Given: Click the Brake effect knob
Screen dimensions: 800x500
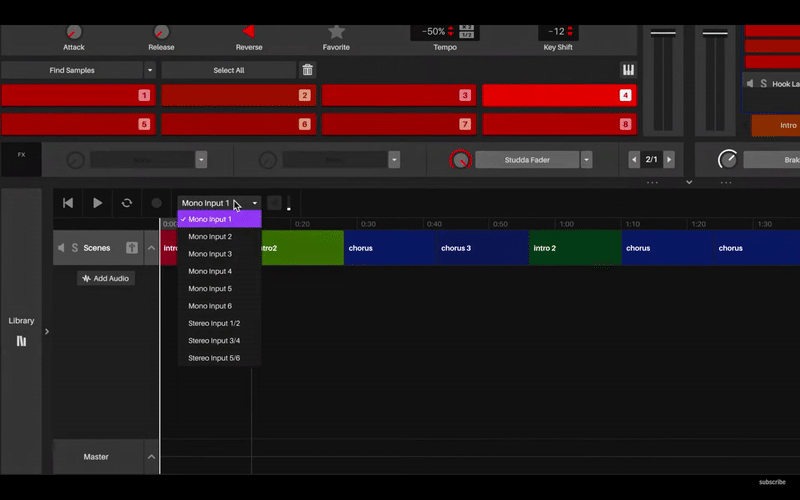Looking at the screenshot, I should click(728, 160).
